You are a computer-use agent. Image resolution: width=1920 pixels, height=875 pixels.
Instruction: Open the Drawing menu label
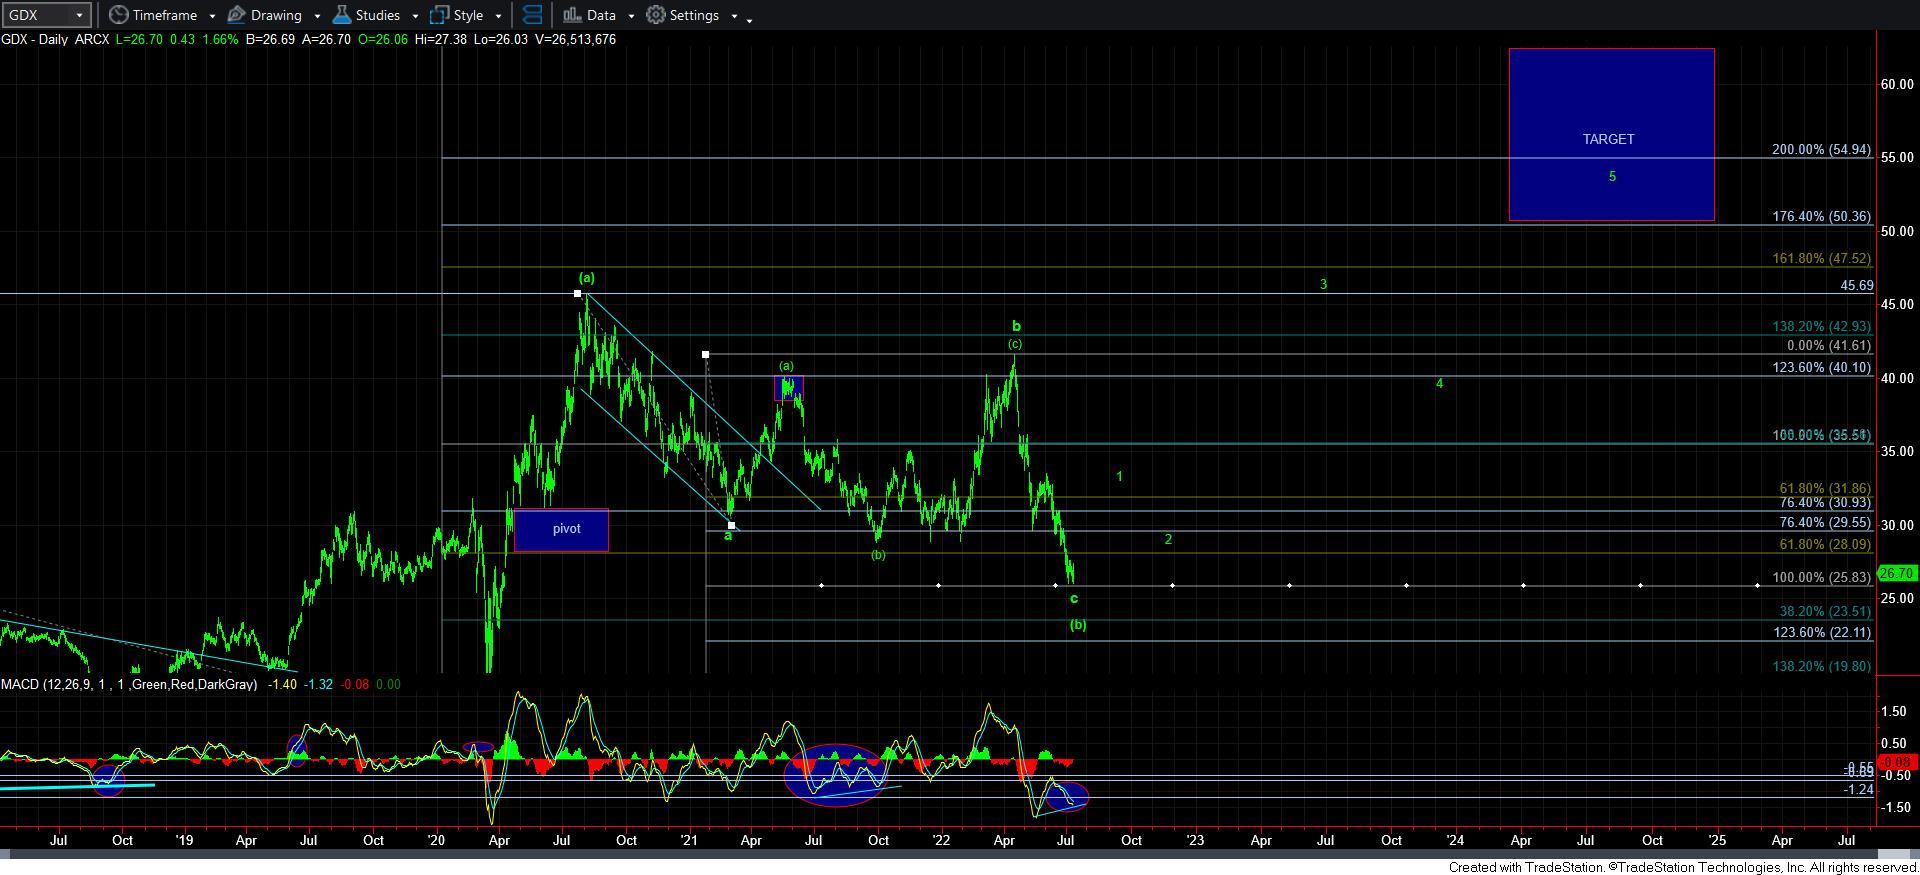(x=276, y=15)
